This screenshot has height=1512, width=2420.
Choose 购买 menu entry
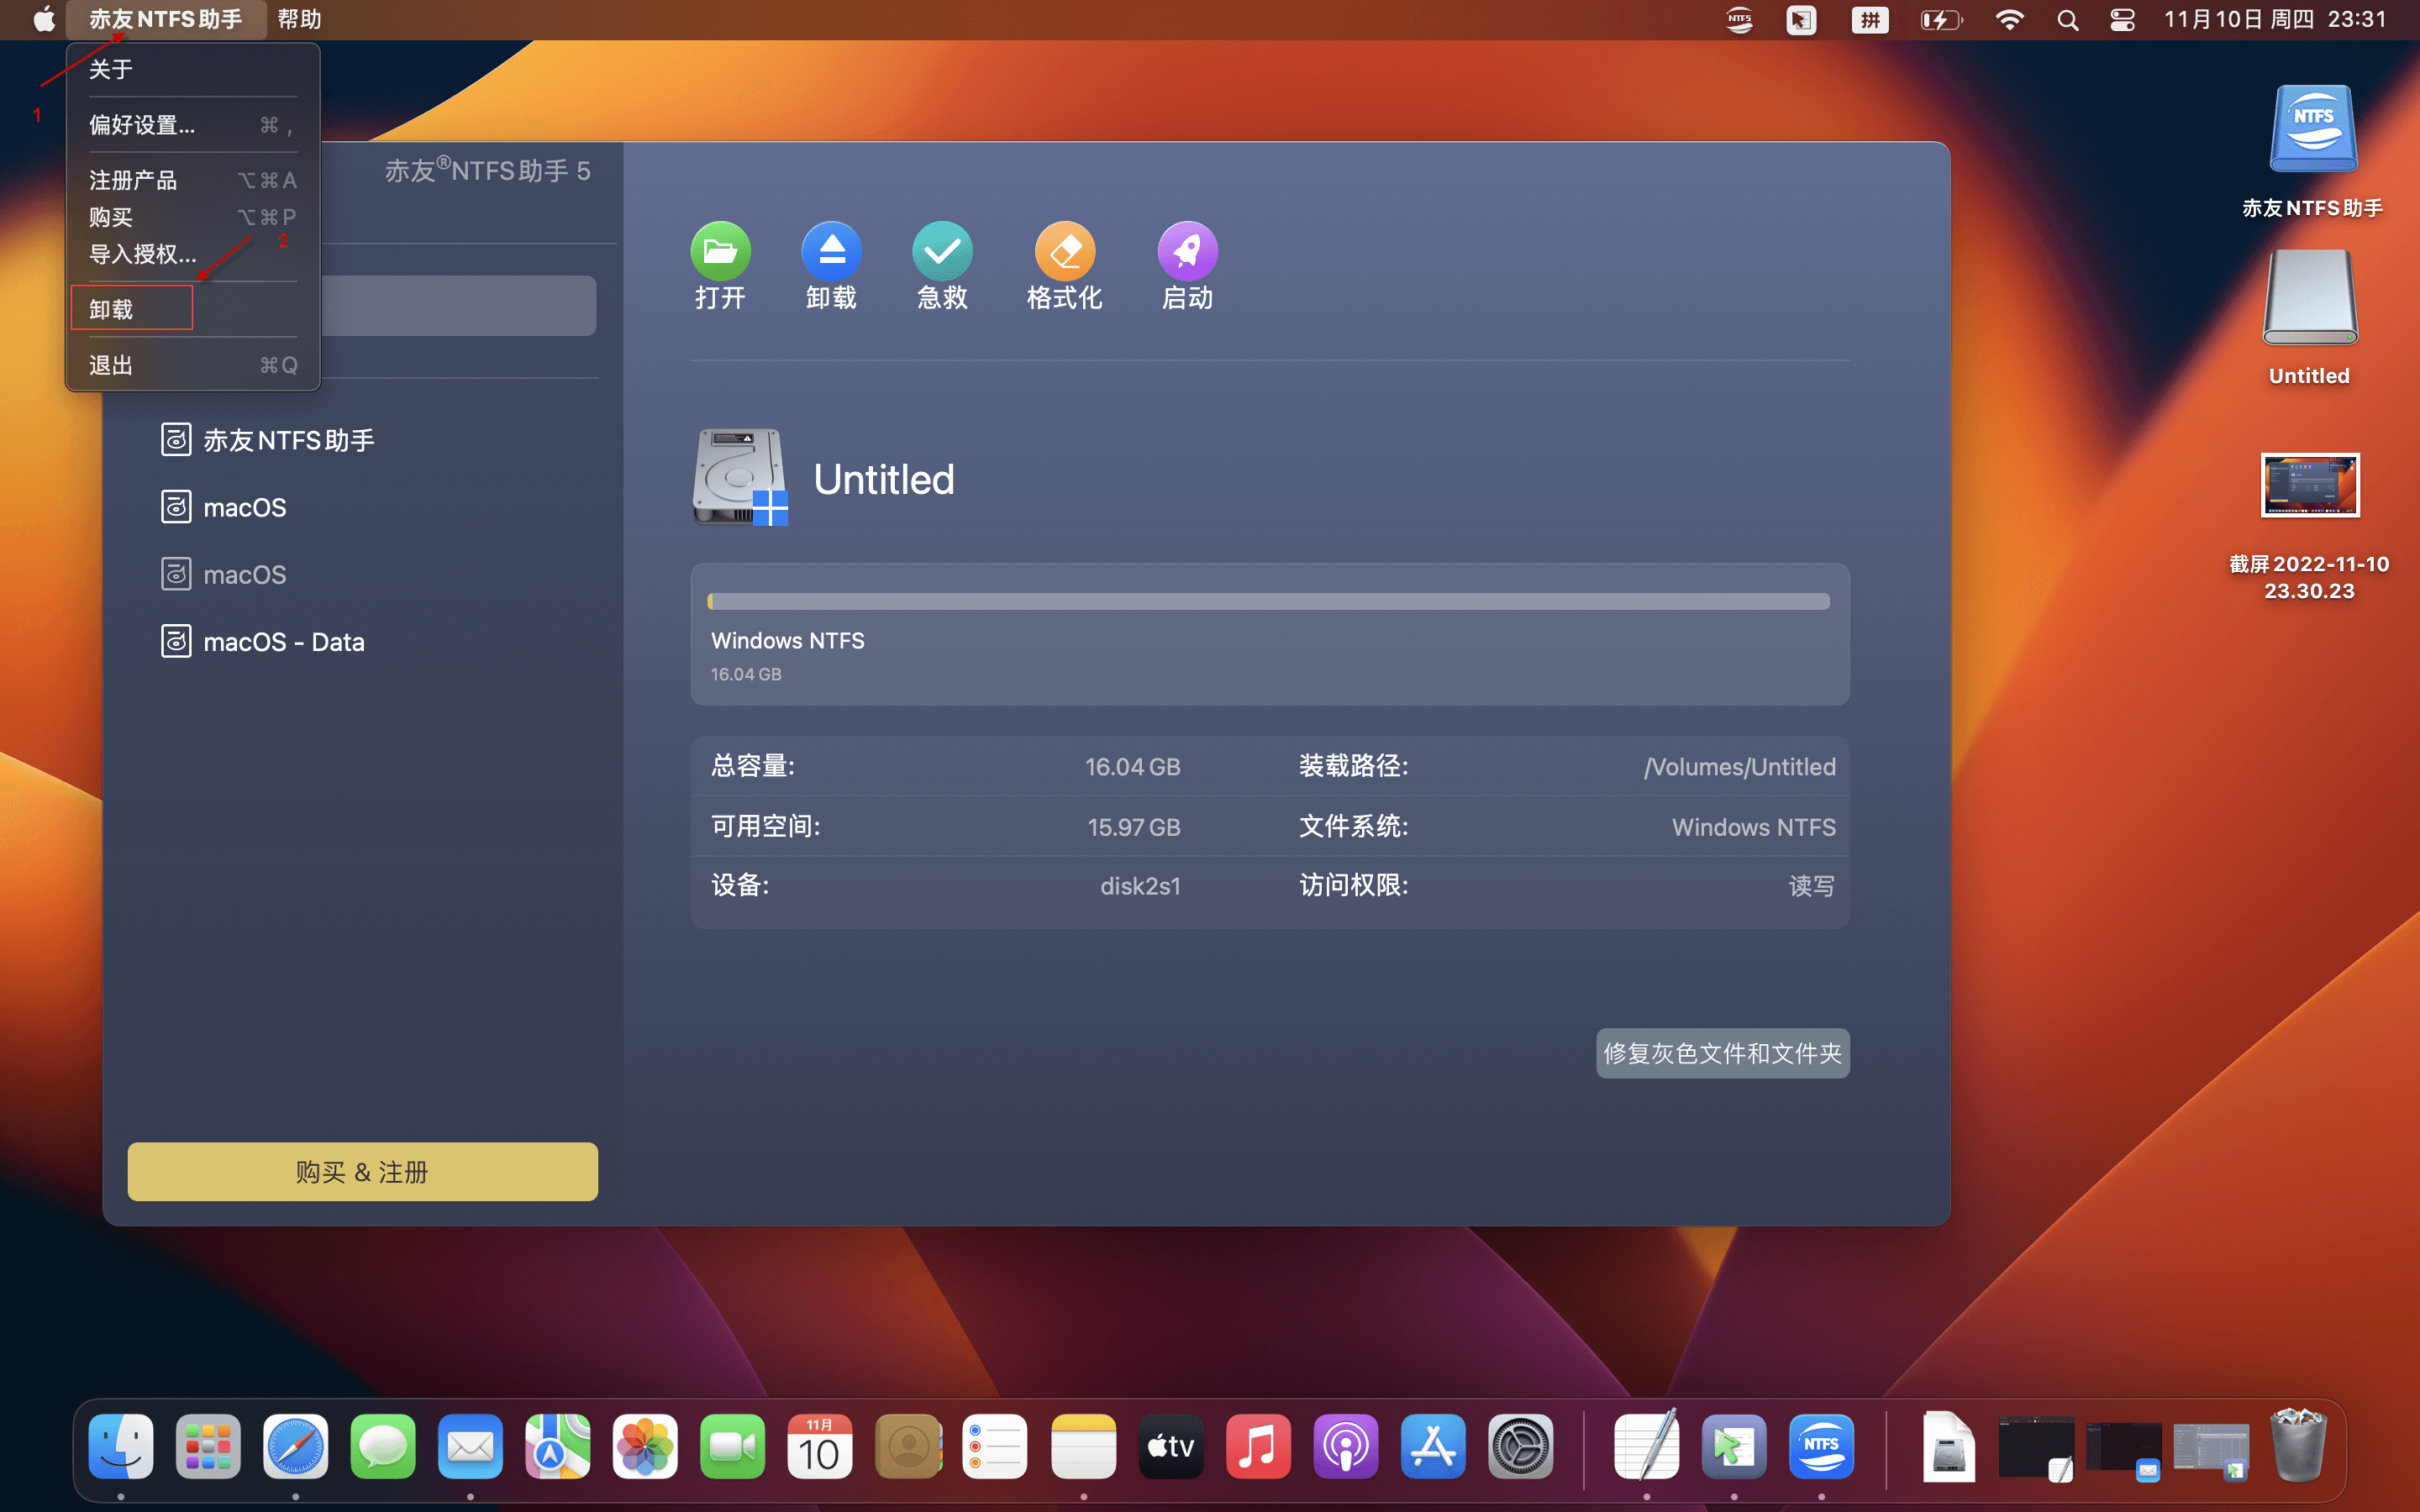[193, 217]
